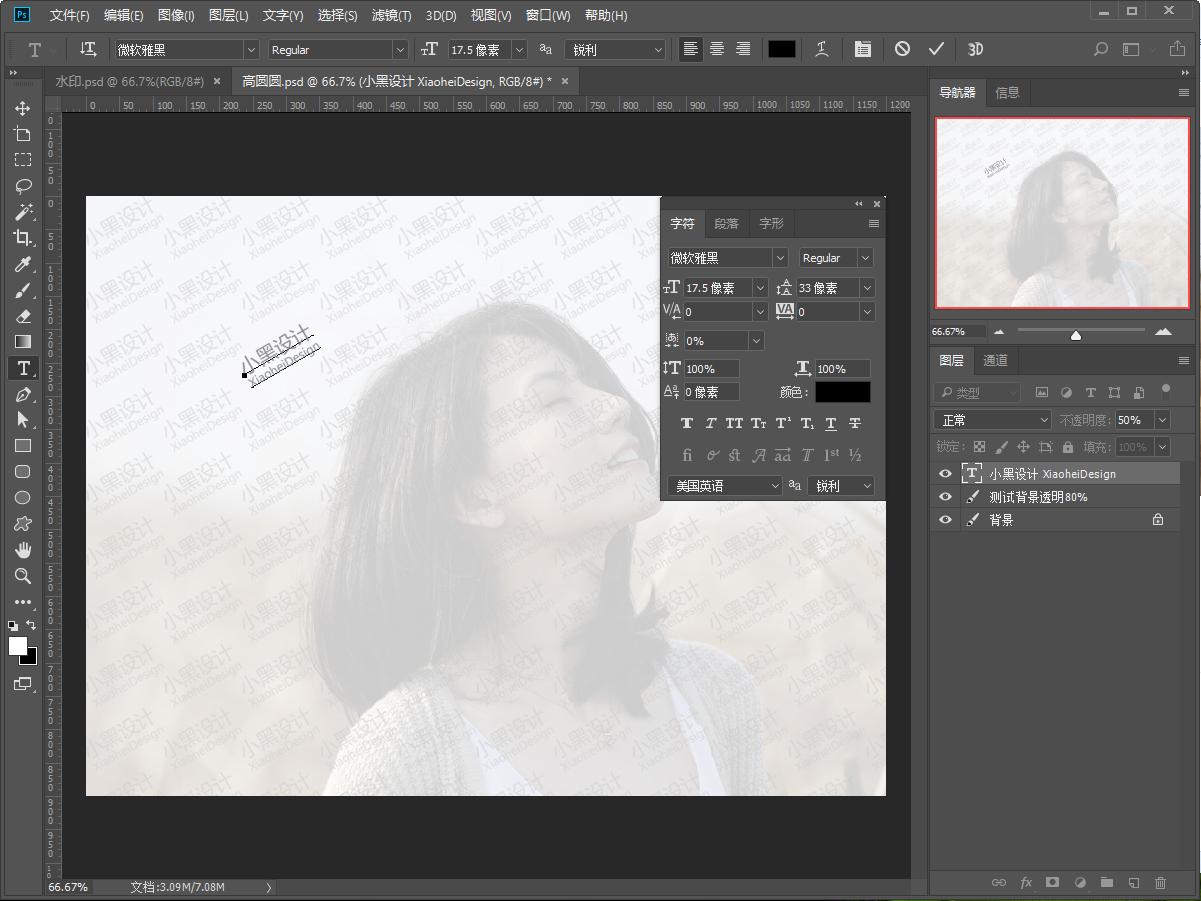The height and width of the screenshot is (901, 1201).
Task: Select the Zoom tool in toolbar
Action: point(22,576)
